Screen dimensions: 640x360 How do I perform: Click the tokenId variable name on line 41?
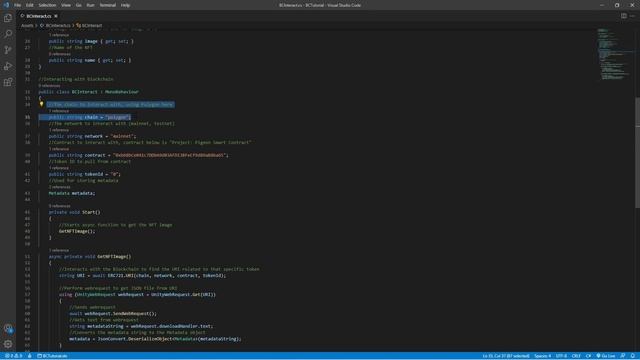pyautogui.click(x=94, y=174)
